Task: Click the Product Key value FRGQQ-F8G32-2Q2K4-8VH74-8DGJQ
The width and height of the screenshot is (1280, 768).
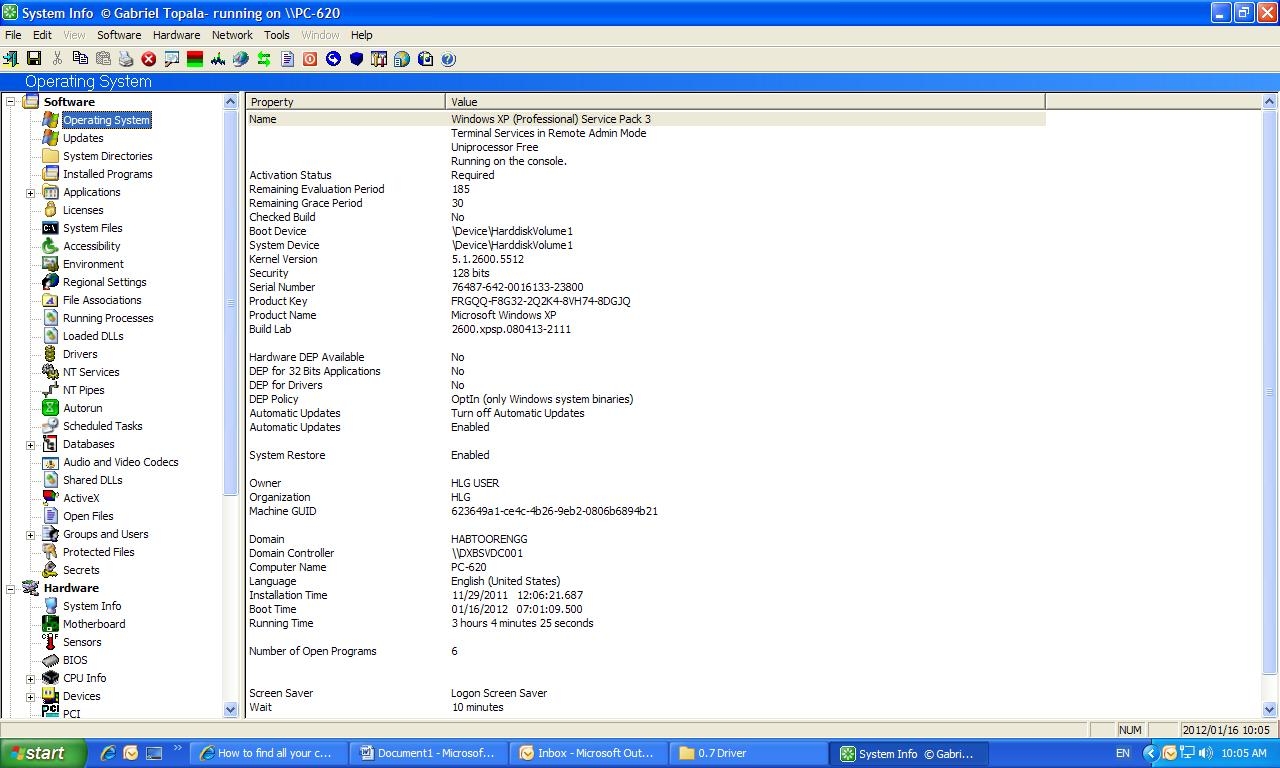Action: pos(540,301)
